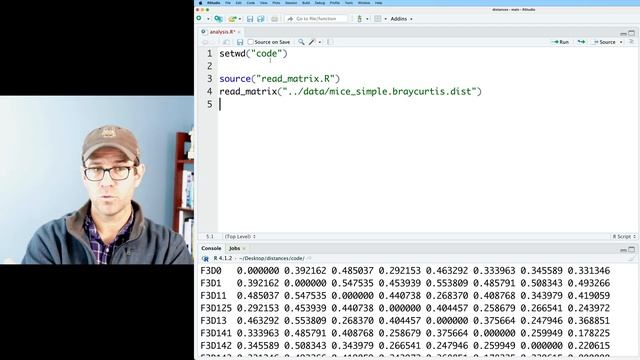Open the Apple menu
The width and height of the screenshot is (640, 360).
pos(200,3)
